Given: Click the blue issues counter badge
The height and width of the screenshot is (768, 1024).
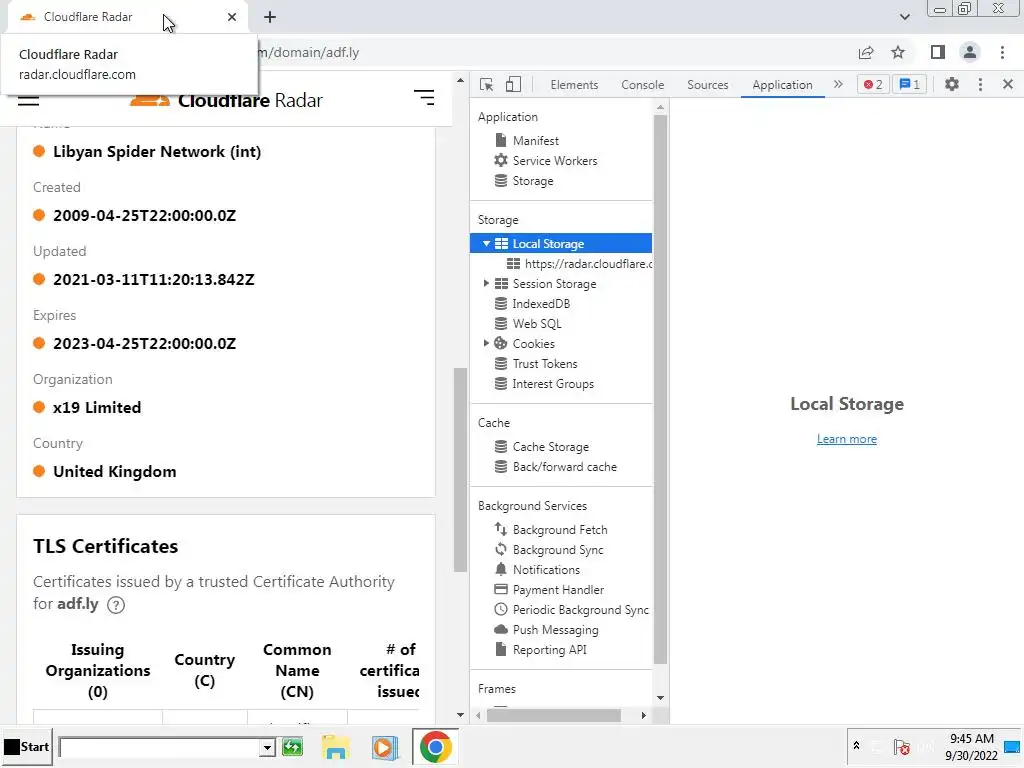Looking at the screenshot, I should point(909,84).
